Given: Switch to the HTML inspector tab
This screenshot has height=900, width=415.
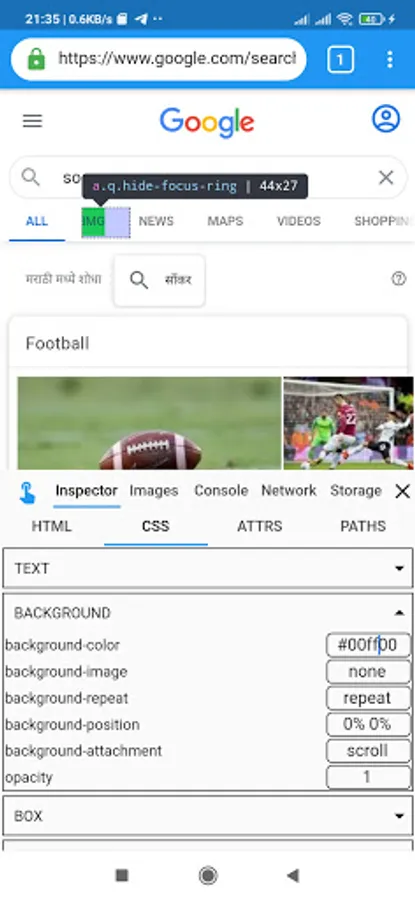Looking at the screenshot, I should tap(52, 526).
